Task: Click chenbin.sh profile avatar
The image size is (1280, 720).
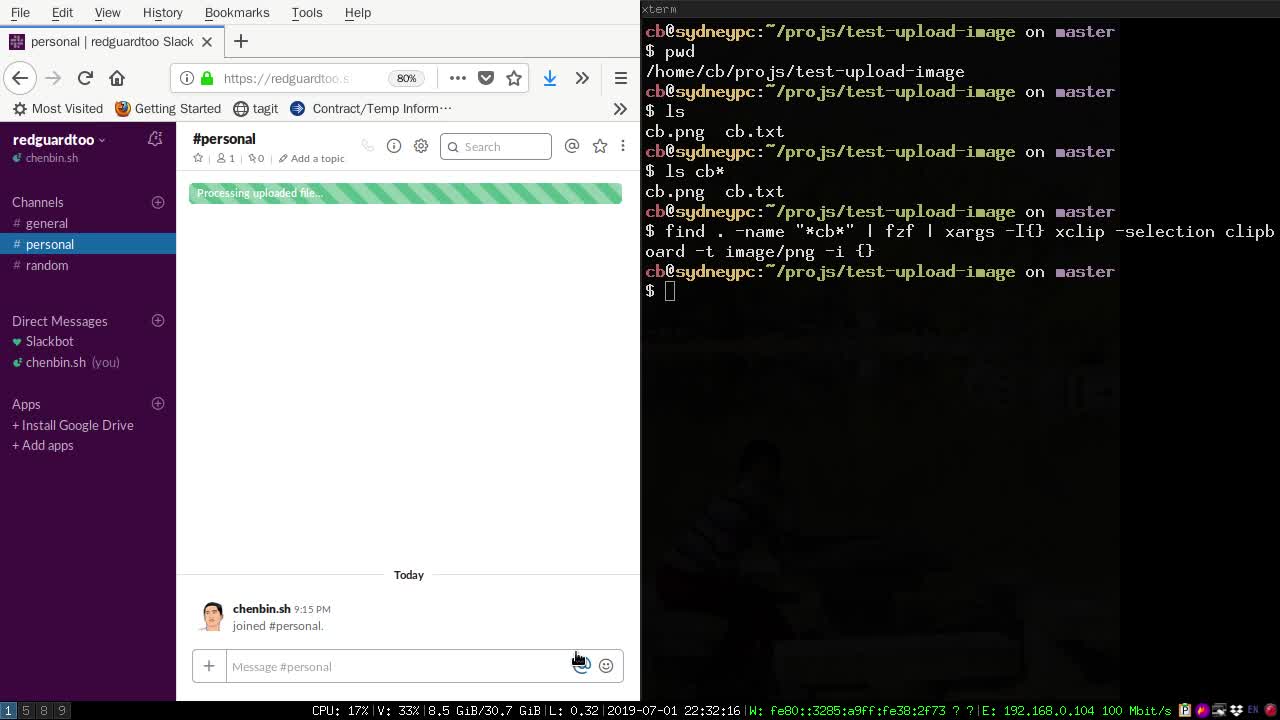Action: [212, 616]
